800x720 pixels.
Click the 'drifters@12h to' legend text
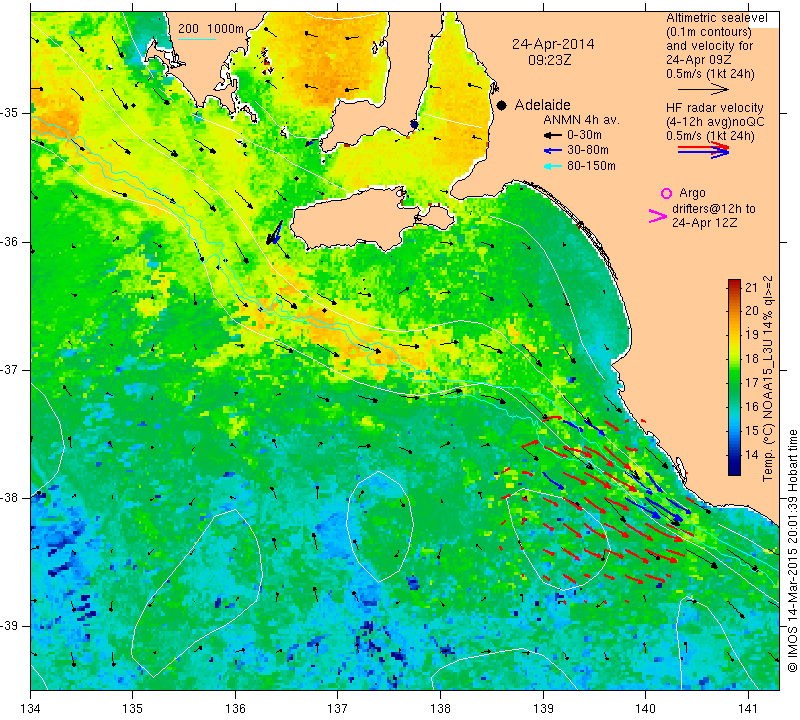(x=714, y=209)
